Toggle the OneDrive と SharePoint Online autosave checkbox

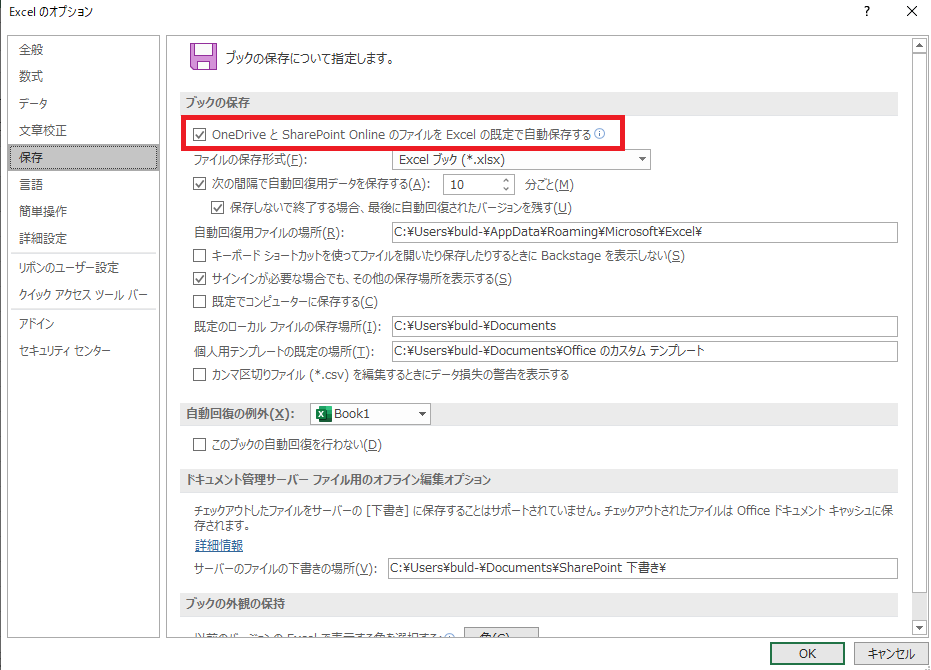click(x=200, y=134)
